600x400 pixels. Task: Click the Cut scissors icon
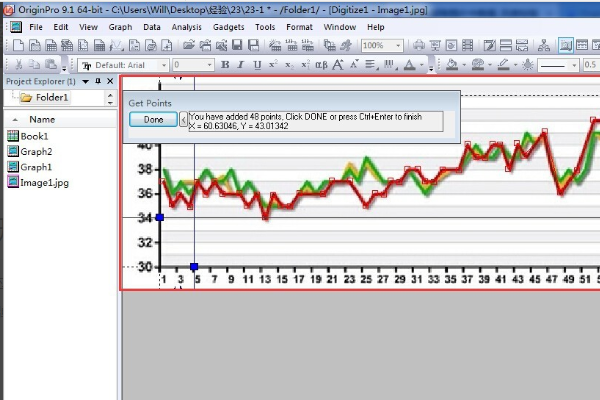click(x=18, y=64)
